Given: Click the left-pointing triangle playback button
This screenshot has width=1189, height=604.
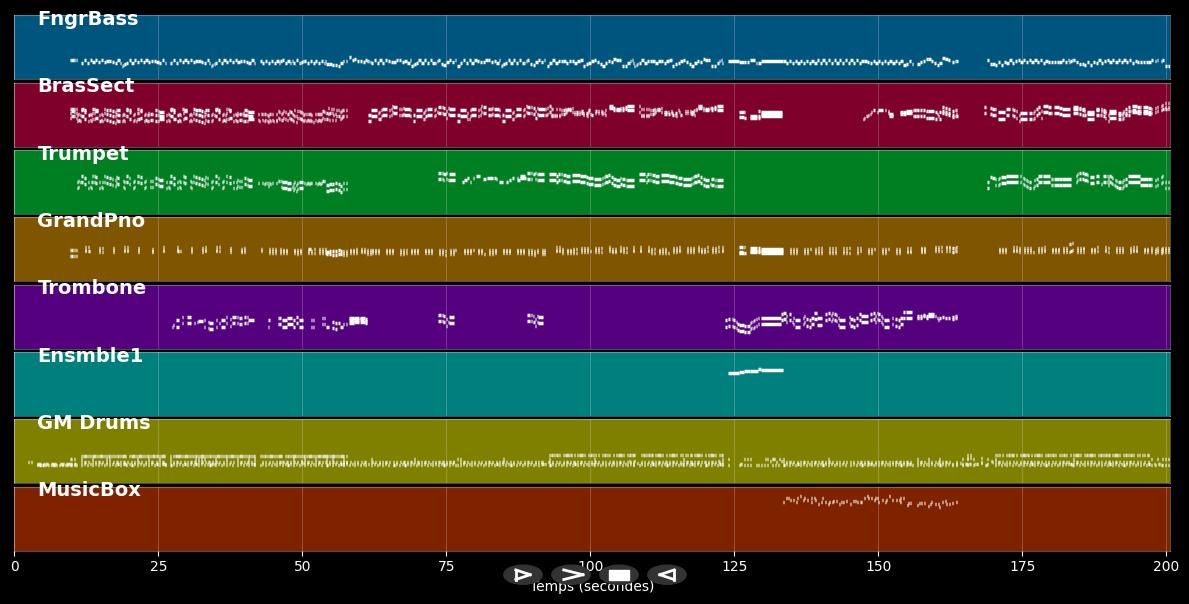Looking at the screenshot, I should [667, 575].
